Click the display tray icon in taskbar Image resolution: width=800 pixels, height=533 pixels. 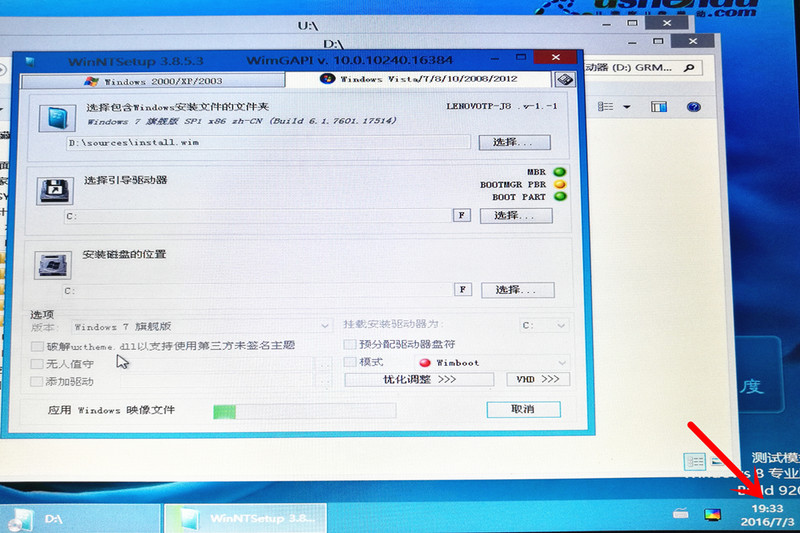click(713, 515)
